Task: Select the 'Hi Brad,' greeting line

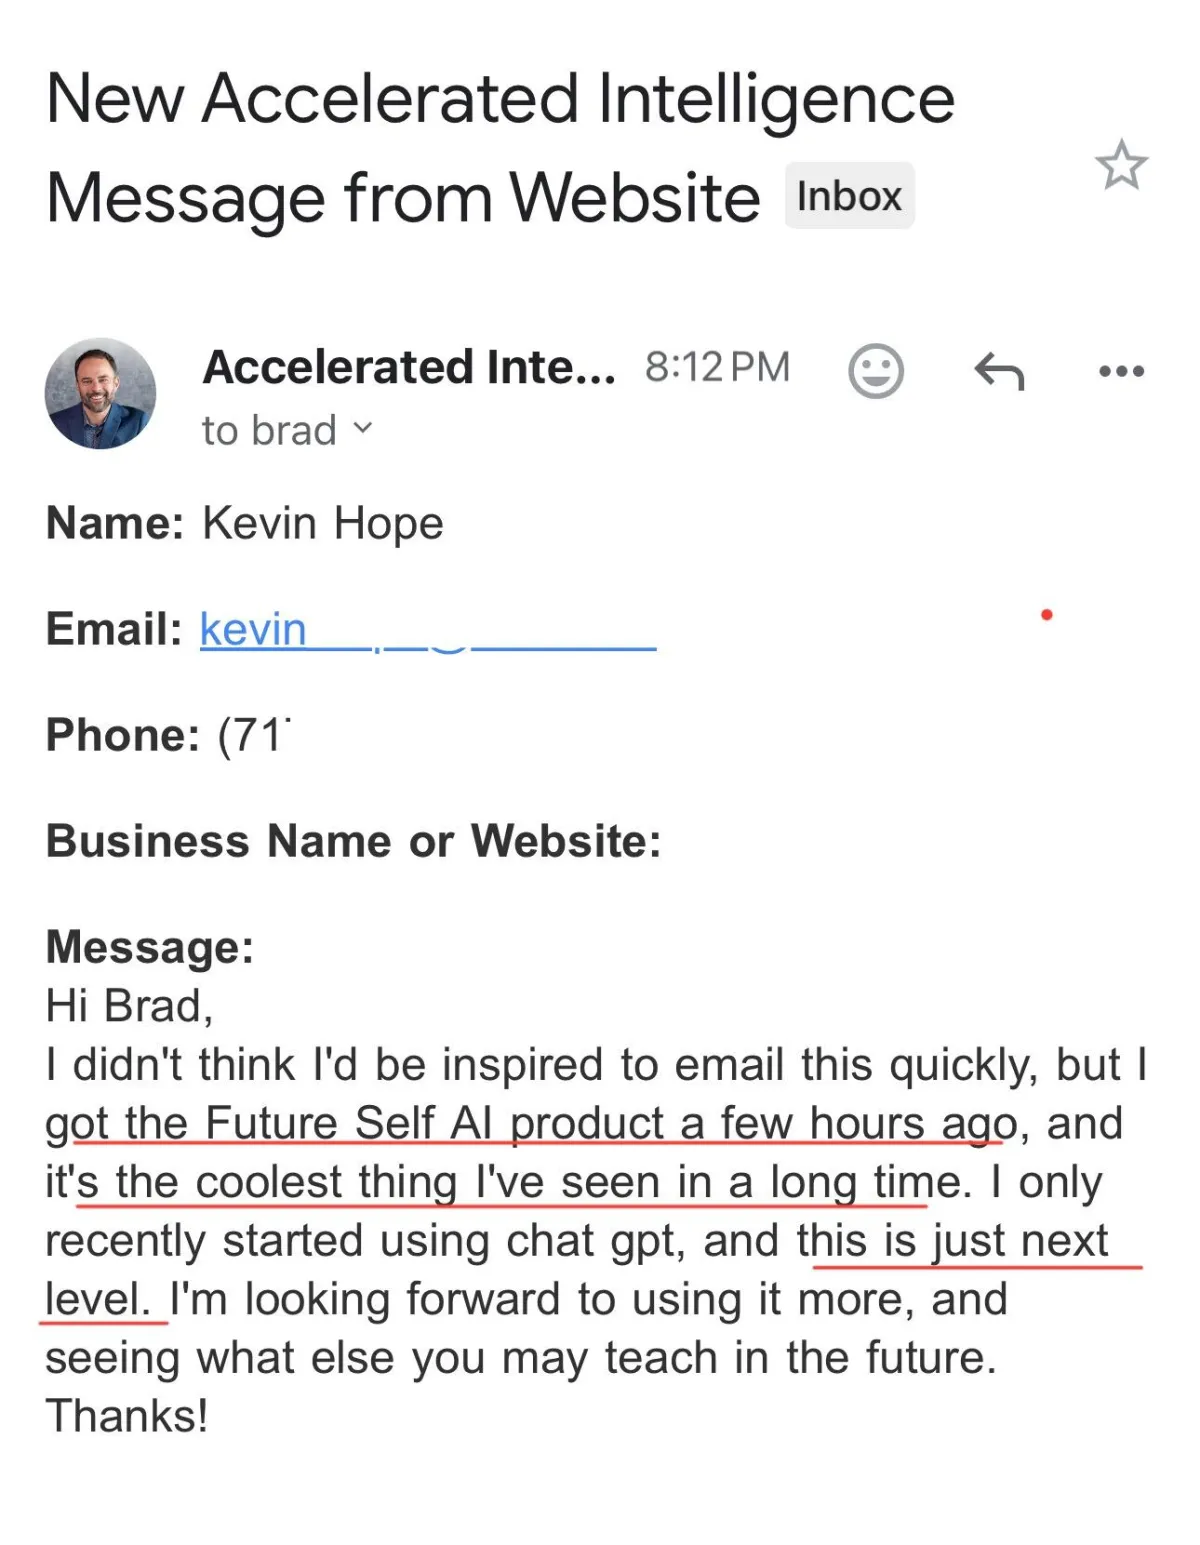Action: click(129, 1005)
